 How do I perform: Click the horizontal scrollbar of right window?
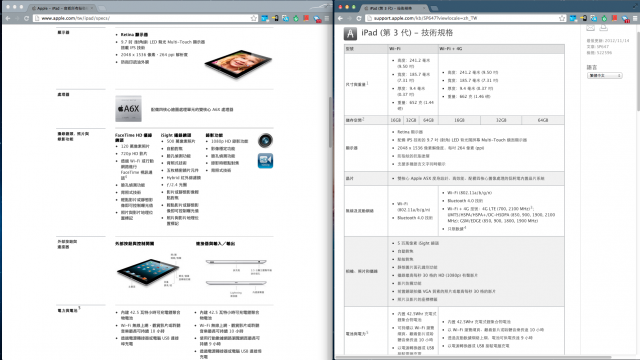[x=473, y=358]
